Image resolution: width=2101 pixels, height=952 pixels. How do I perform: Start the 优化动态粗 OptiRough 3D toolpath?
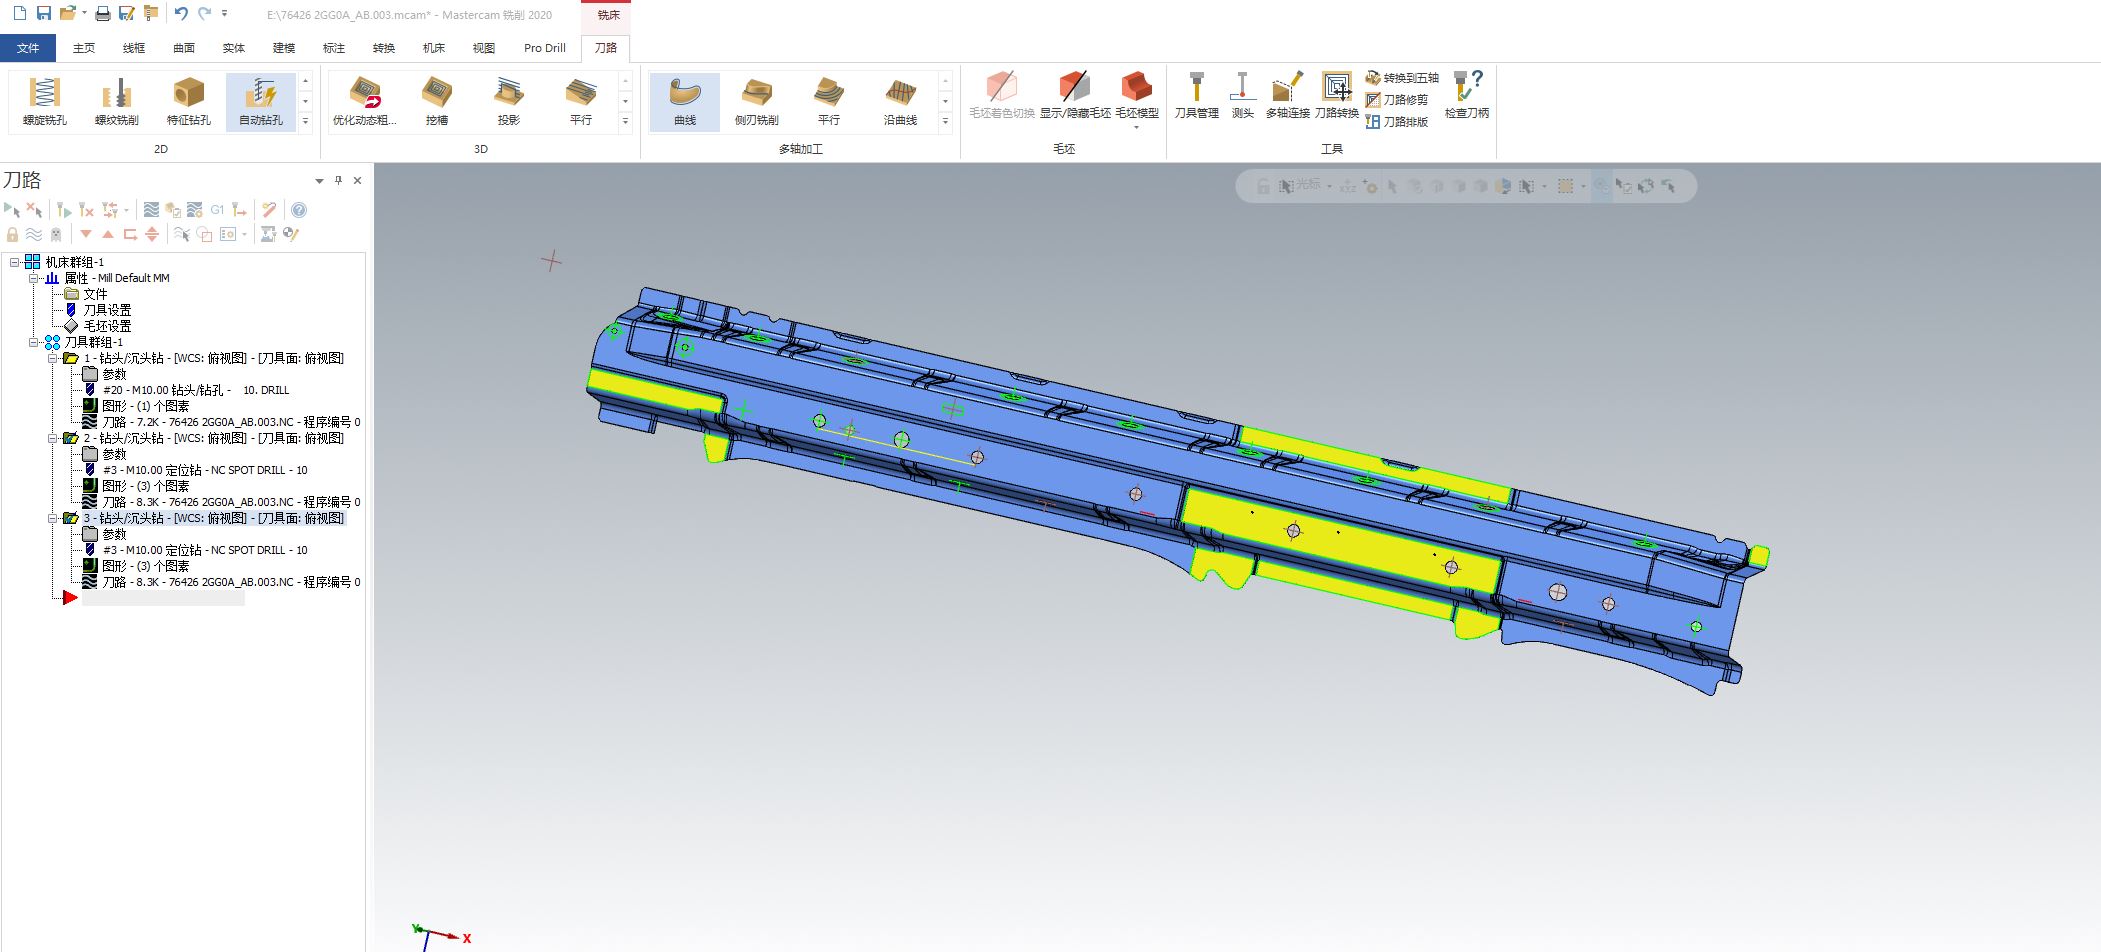coord(365,102)
